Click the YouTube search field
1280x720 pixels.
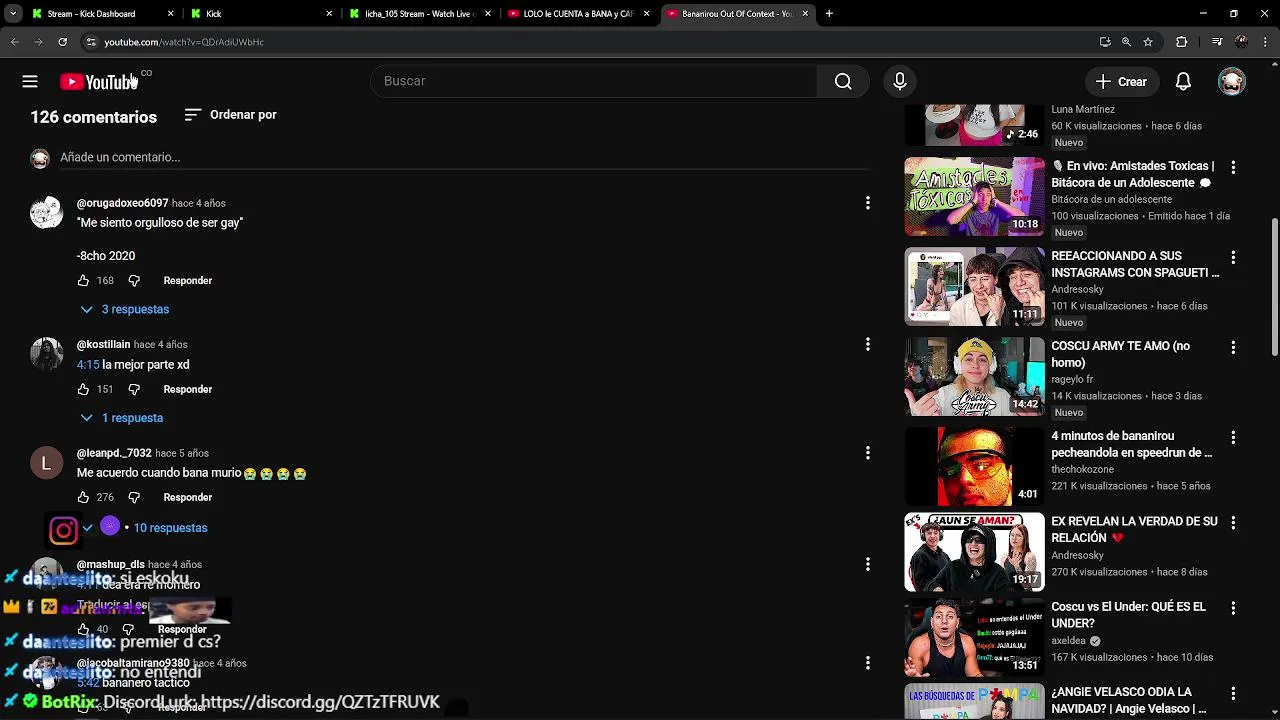594,81
